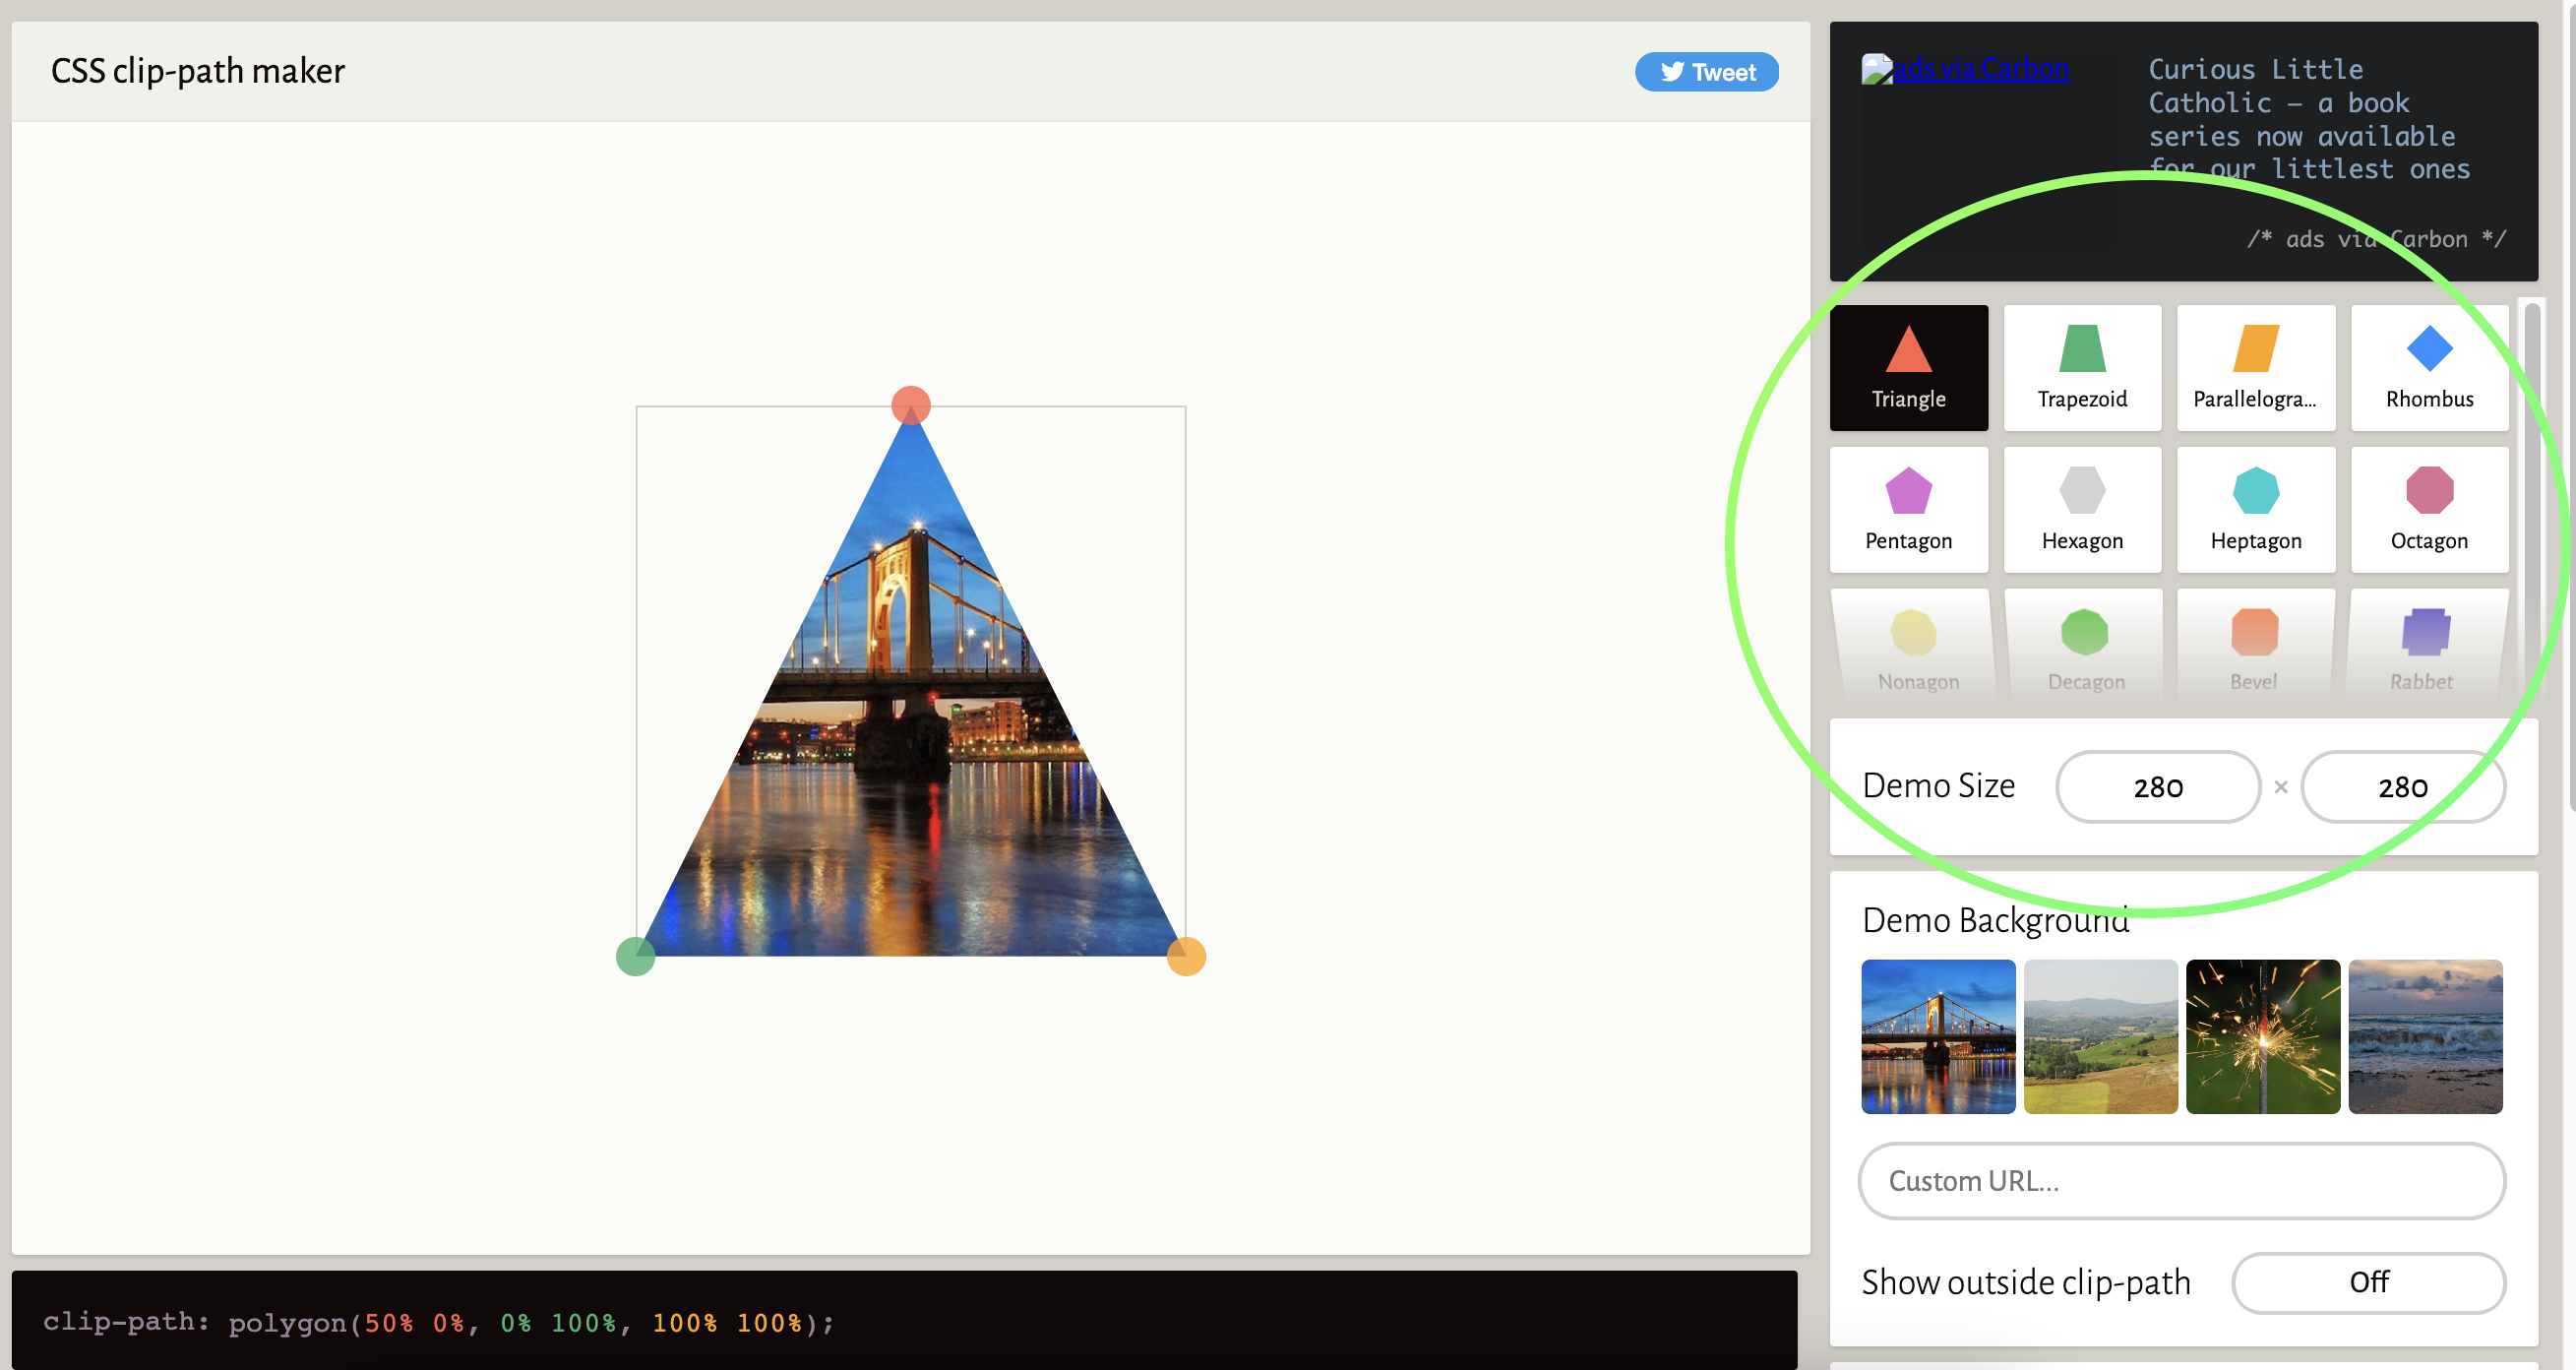Pick the Octagon shape
The height and width of the screenshot is (1370, 2576).
[2429, 509]
